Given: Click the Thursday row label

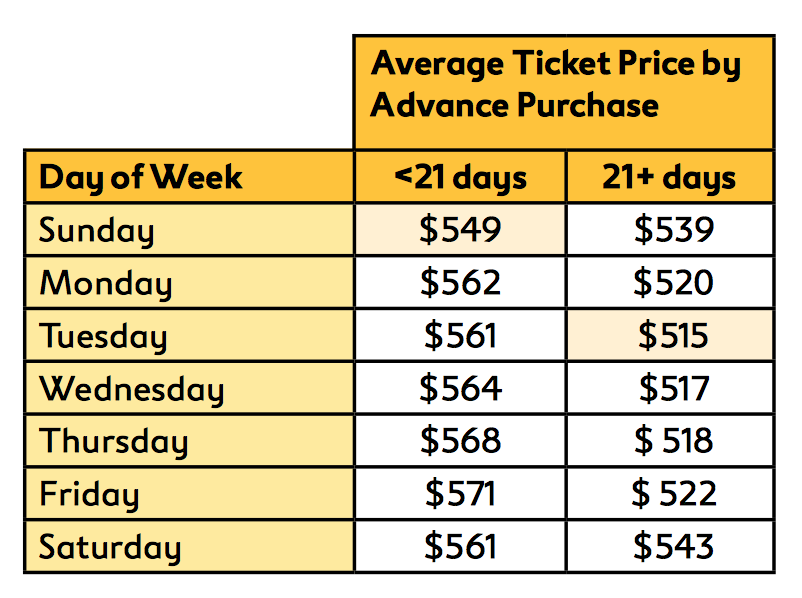Looking at the screenshot, I should [114, 441].
